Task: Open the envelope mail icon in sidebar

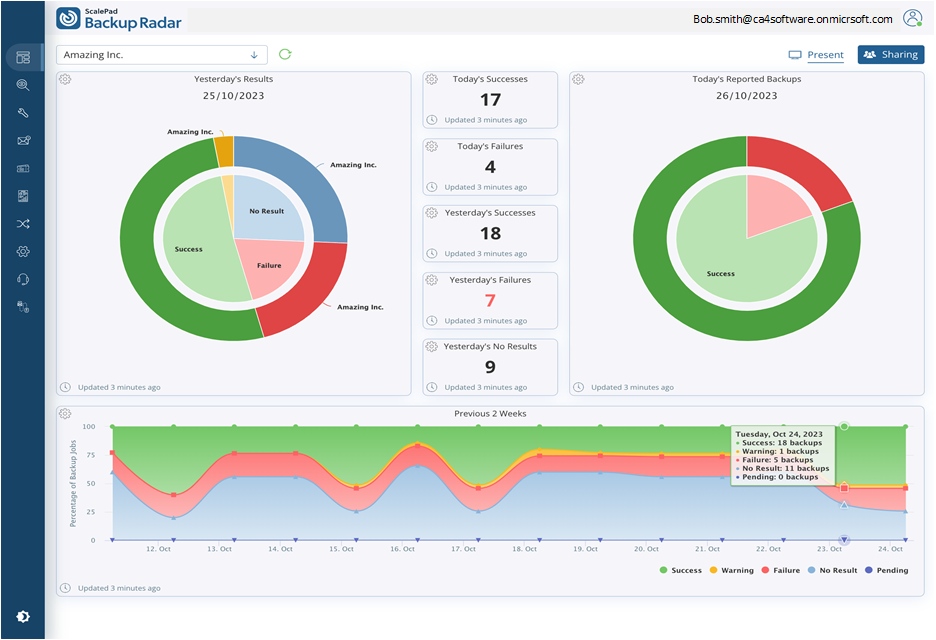Action: [x=23, y=141]
